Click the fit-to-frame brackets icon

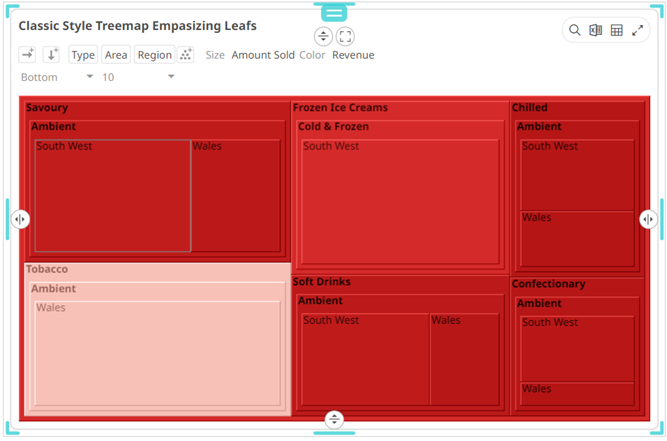[345, 36]
